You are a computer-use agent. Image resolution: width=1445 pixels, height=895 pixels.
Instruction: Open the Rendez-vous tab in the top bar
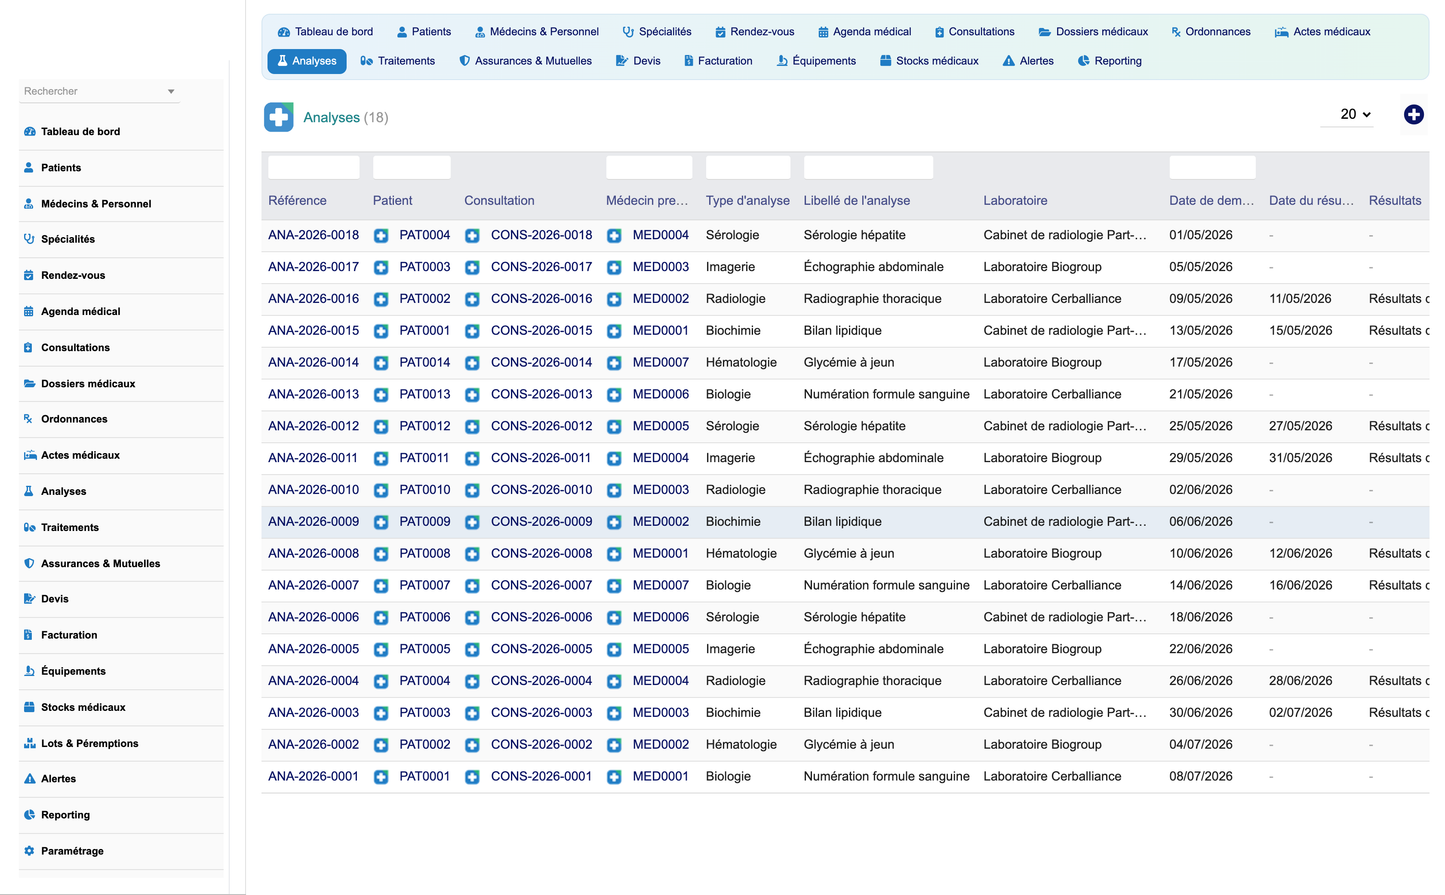tap(754, 32)
